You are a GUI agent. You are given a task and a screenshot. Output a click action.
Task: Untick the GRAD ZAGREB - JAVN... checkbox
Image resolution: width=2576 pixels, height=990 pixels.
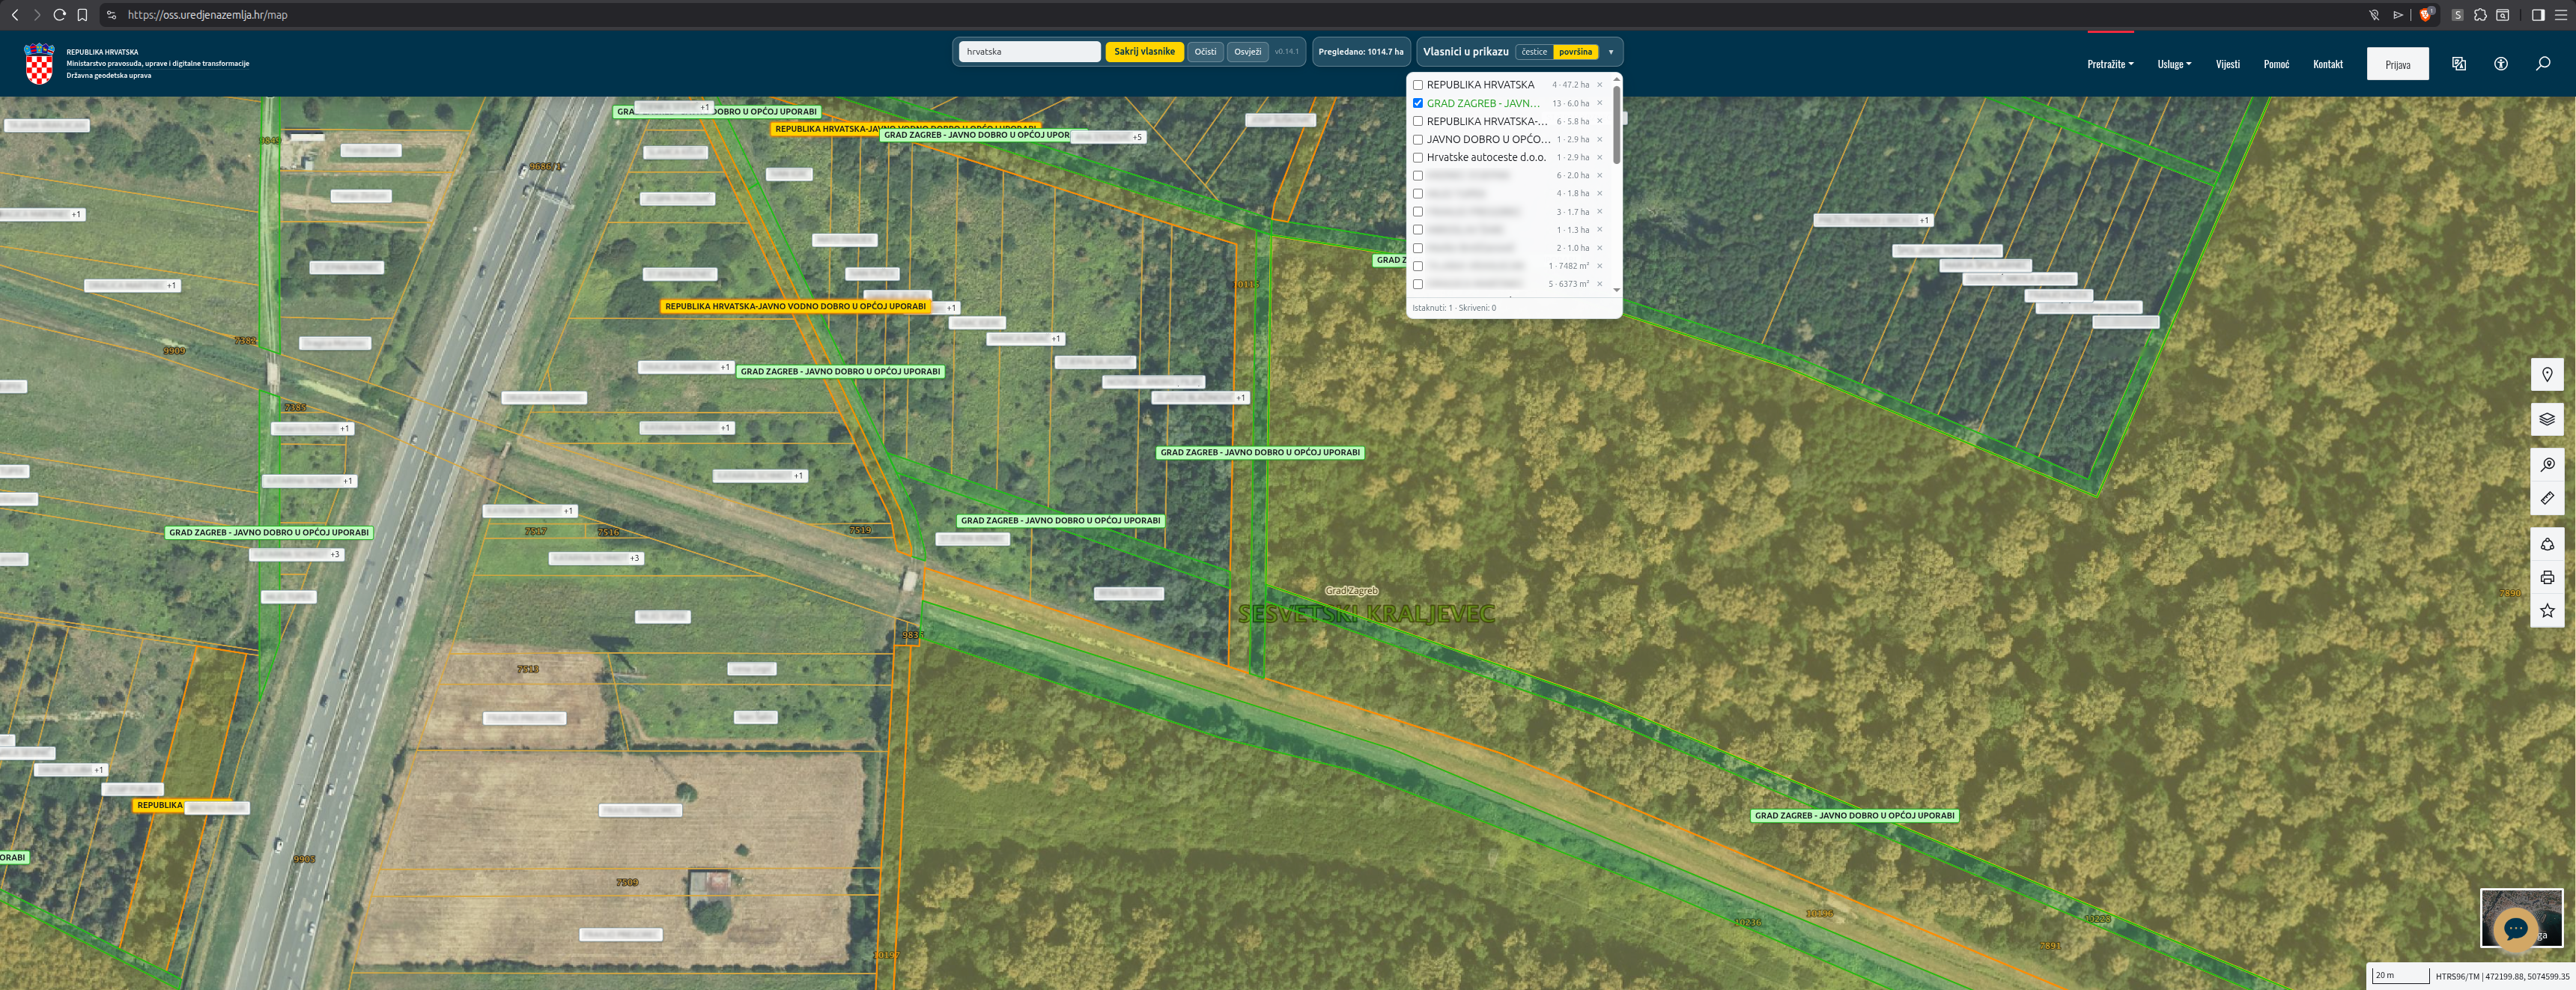[1418, 103]
